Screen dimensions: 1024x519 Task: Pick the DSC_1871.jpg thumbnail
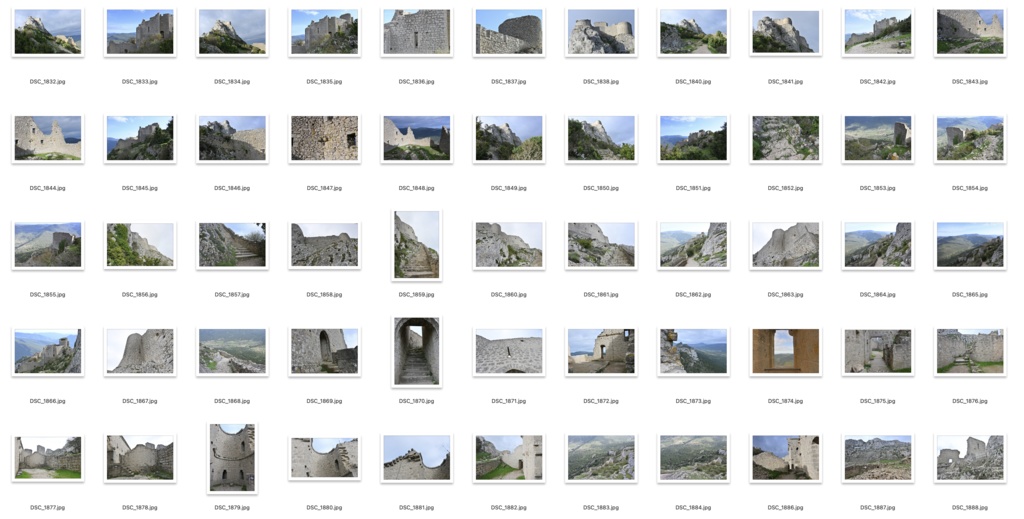509,351
